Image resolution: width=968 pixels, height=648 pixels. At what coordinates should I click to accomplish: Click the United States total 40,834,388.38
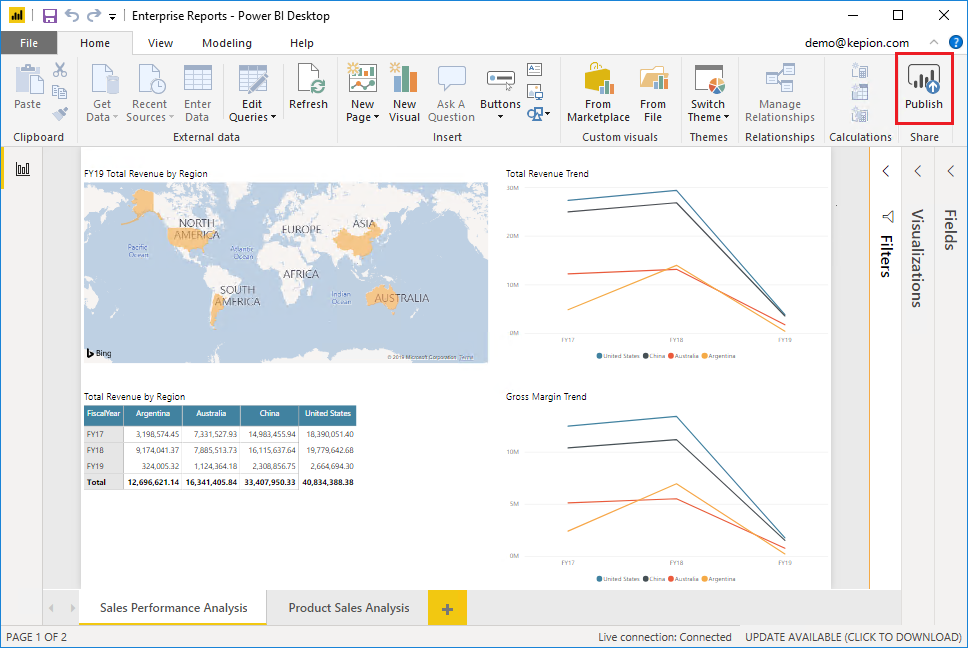coord(328,482)
